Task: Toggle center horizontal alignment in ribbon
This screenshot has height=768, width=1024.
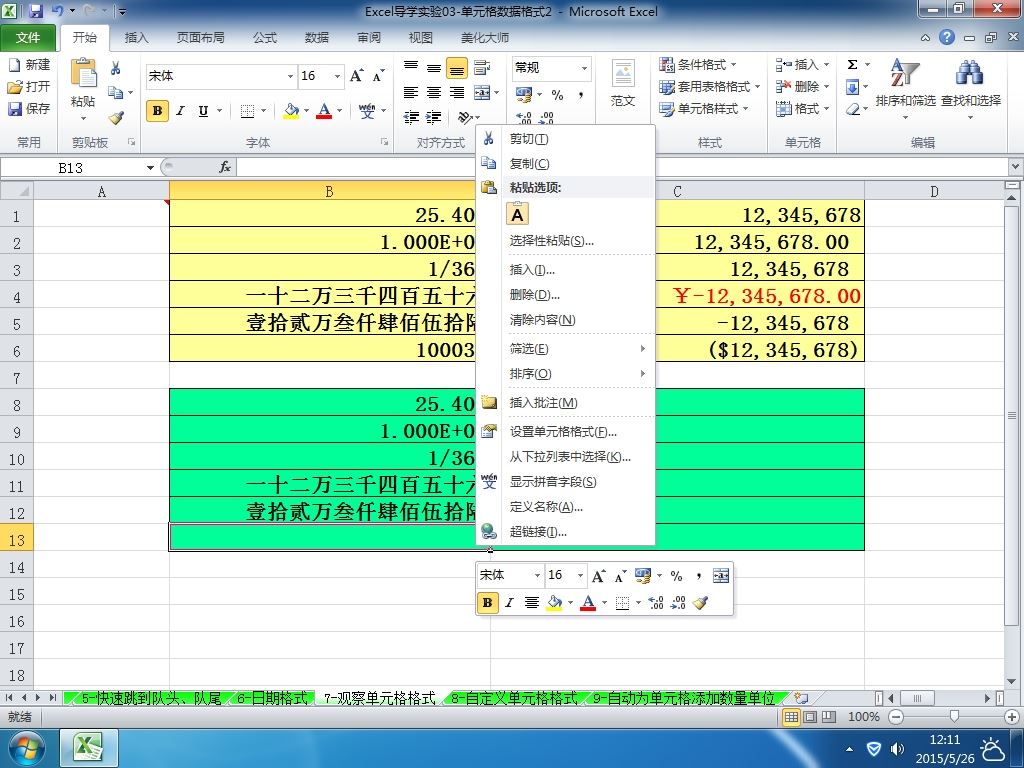Action: pyautogui.click(x=434, y=93)
